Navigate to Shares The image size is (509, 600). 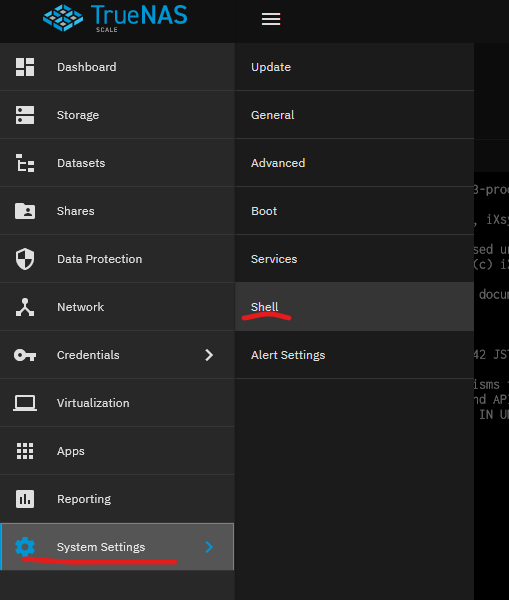[x=117, y=211]
